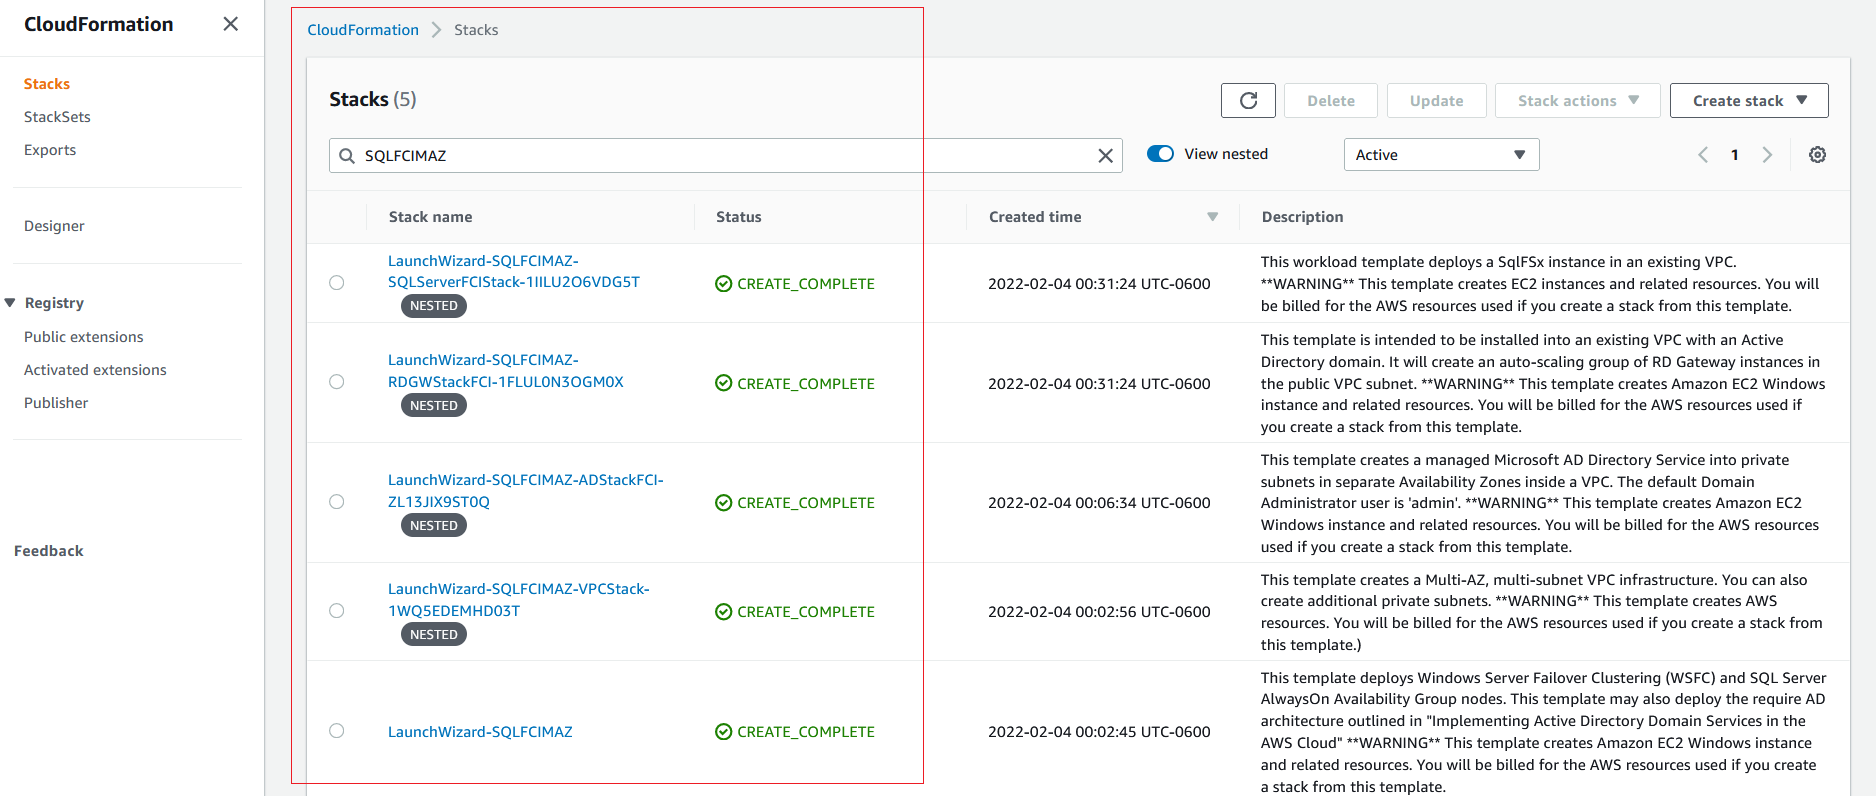This screenshot has height=796, width=1876.
Task: Open the ADStackFCI stack link
Action: click(526, 491)
